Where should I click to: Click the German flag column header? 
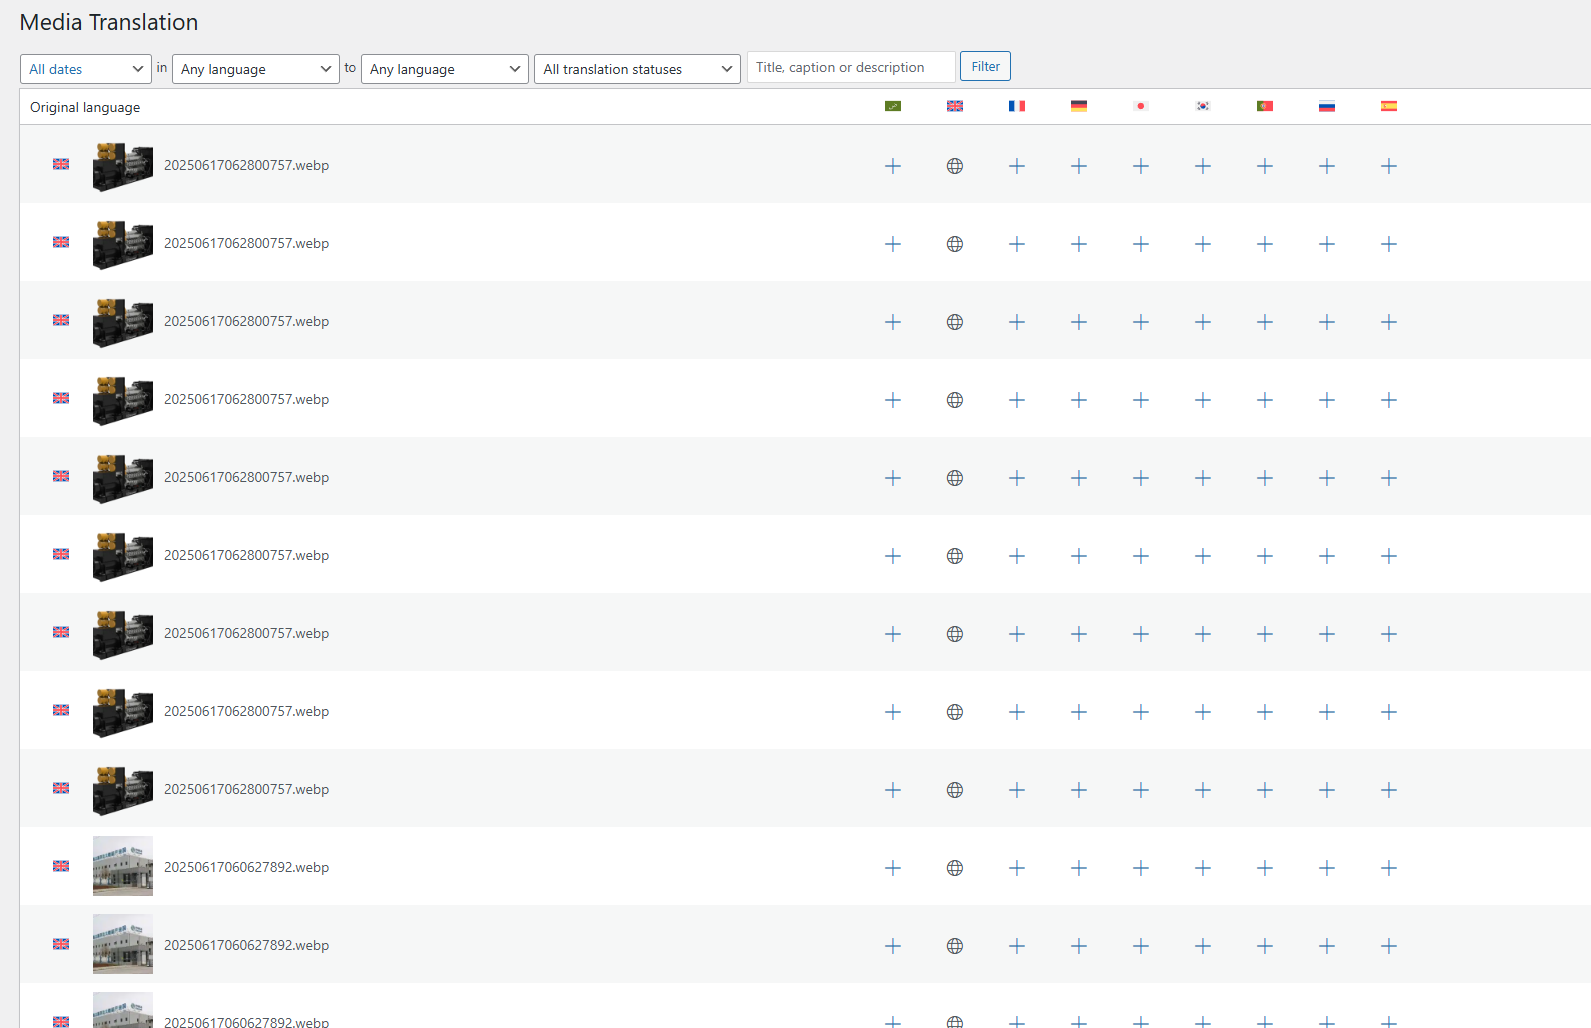tap(1079, 106)
